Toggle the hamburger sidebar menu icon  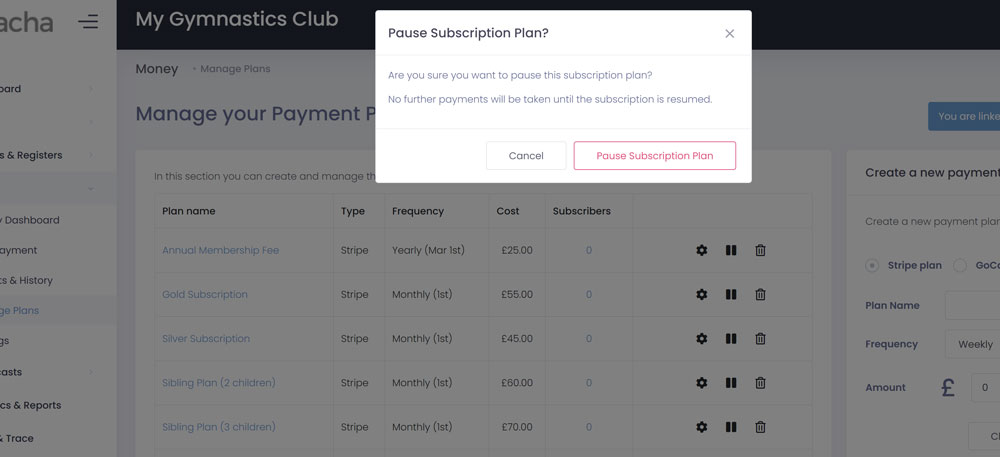[x=89, y=21]
